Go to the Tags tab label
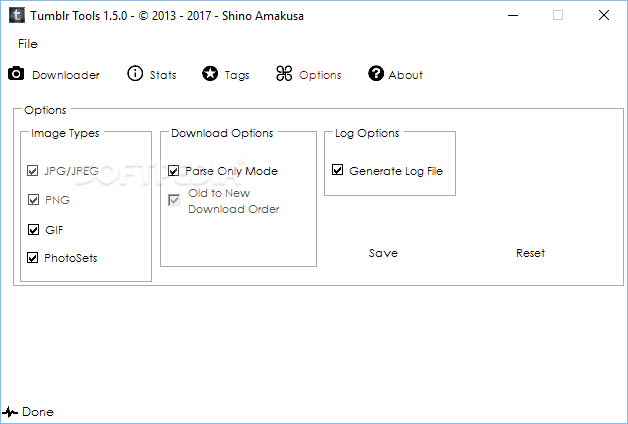 [237, 75]
